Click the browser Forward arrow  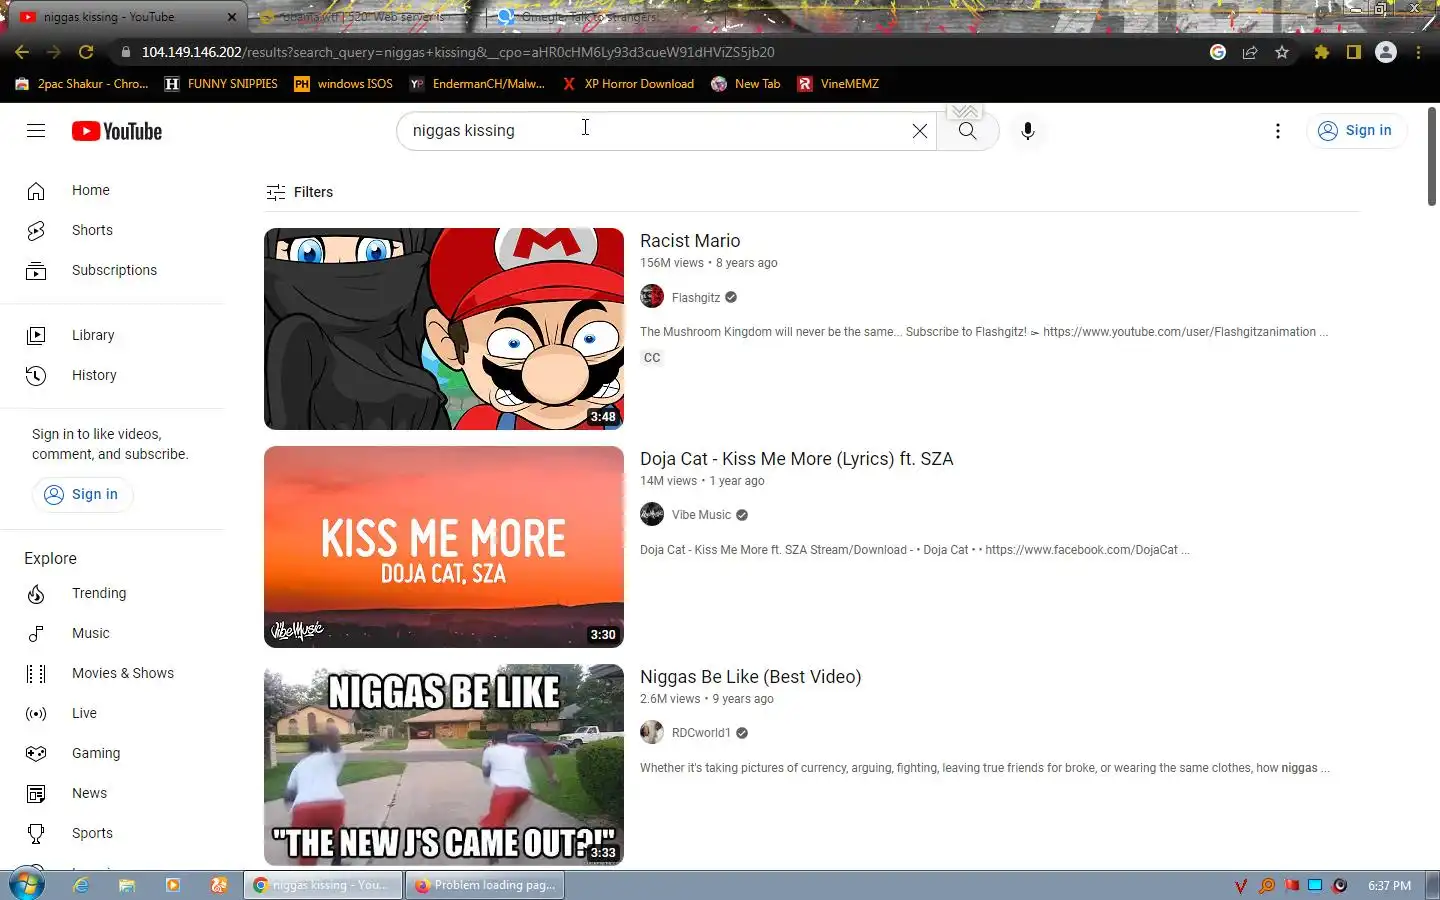point(54,52)
